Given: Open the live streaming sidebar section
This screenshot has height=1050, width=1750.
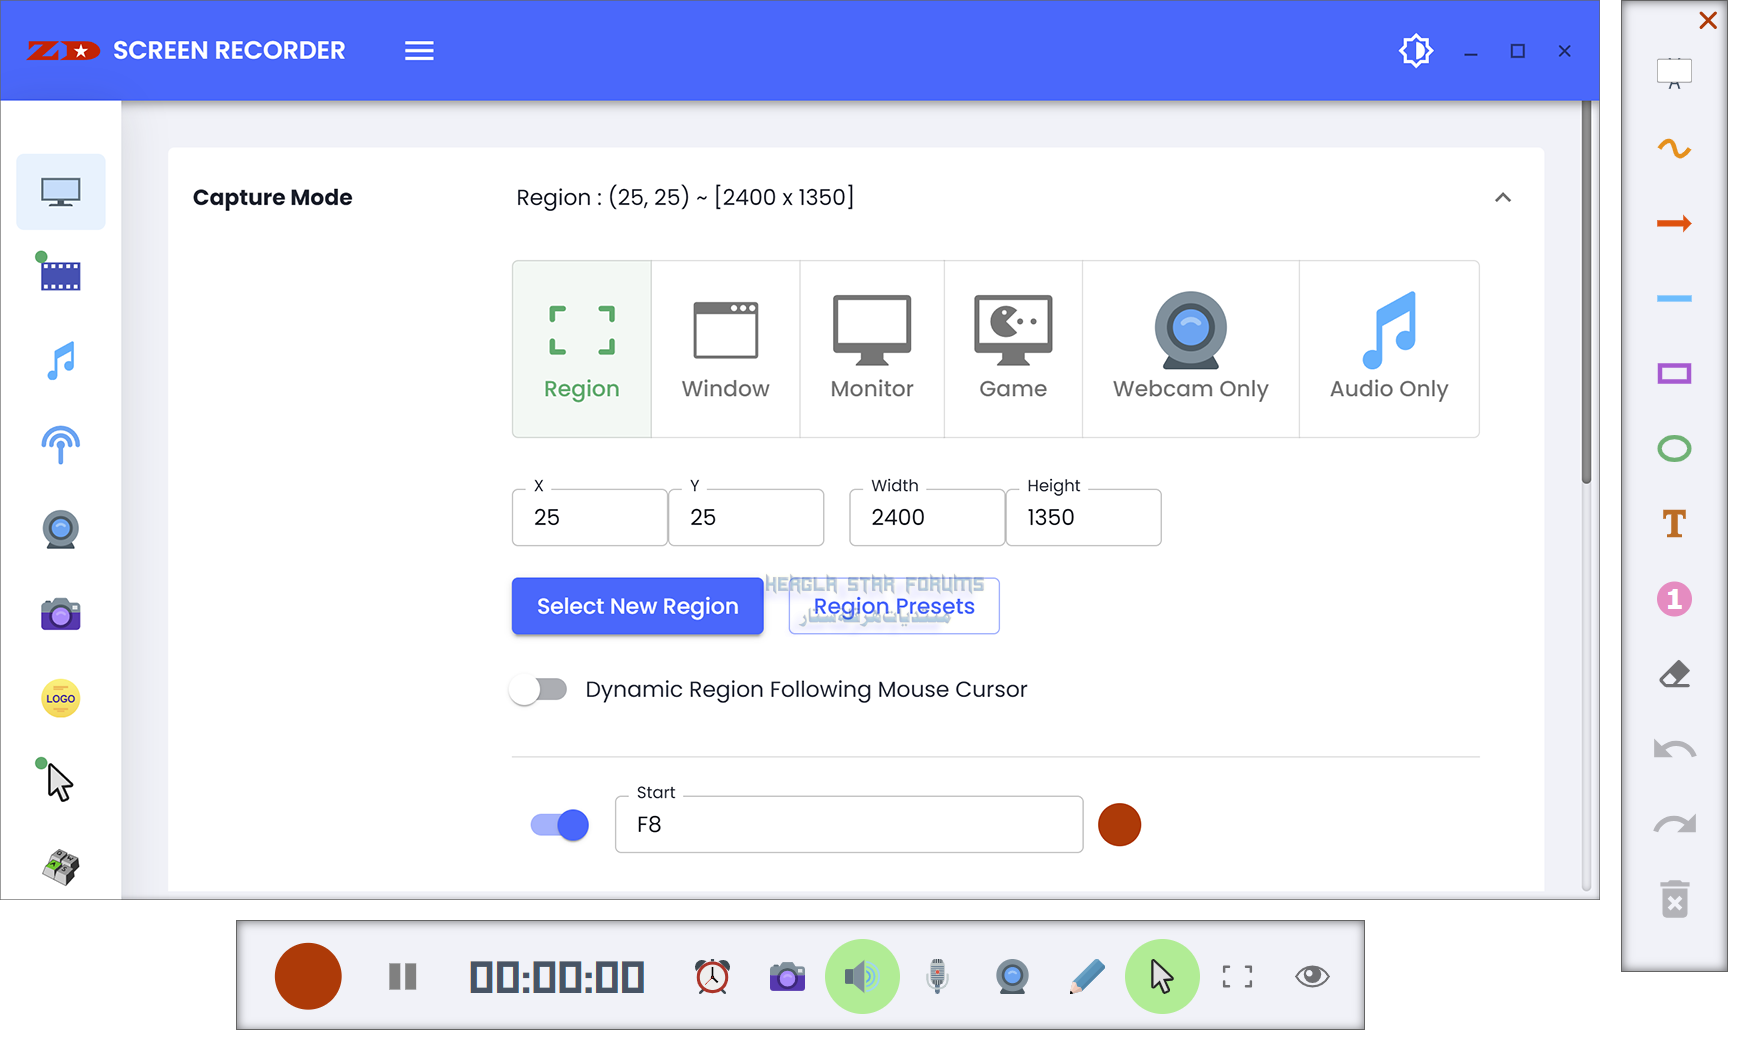Looking at the screenshot, I should pyautogui.click(x=60, y=445).
